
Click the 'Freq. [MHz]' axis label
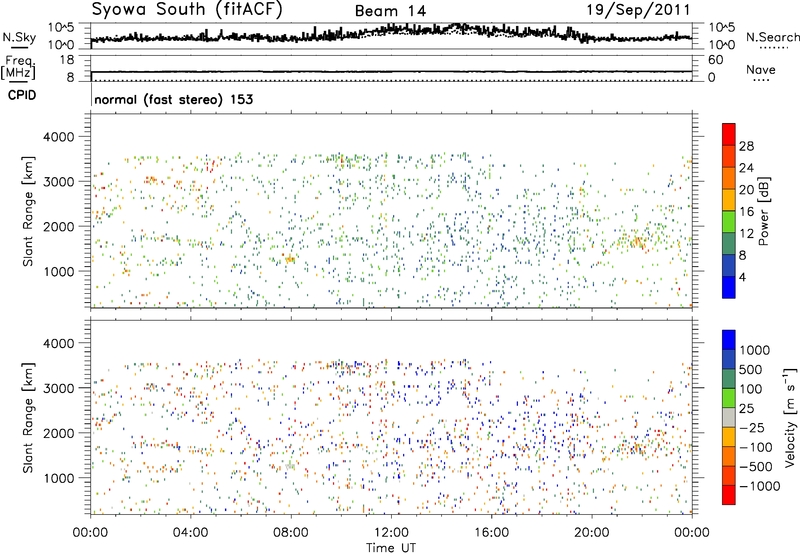pyautogui.click(x=18, y=67)
